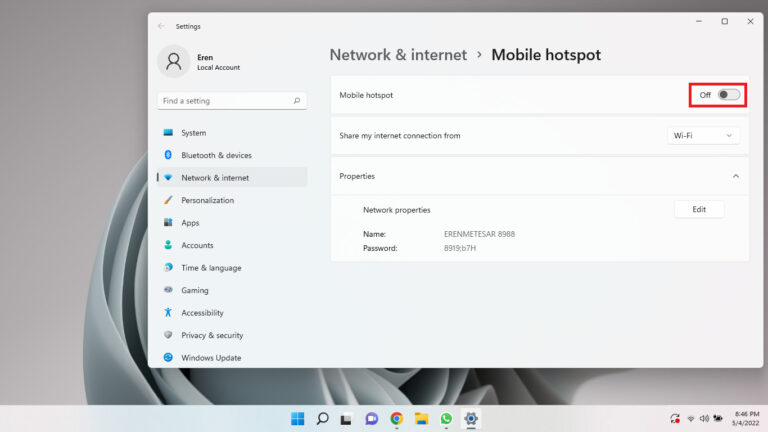768x432 pixels.
Task: Open the Gaming settings category
Action: pos(232,290)
